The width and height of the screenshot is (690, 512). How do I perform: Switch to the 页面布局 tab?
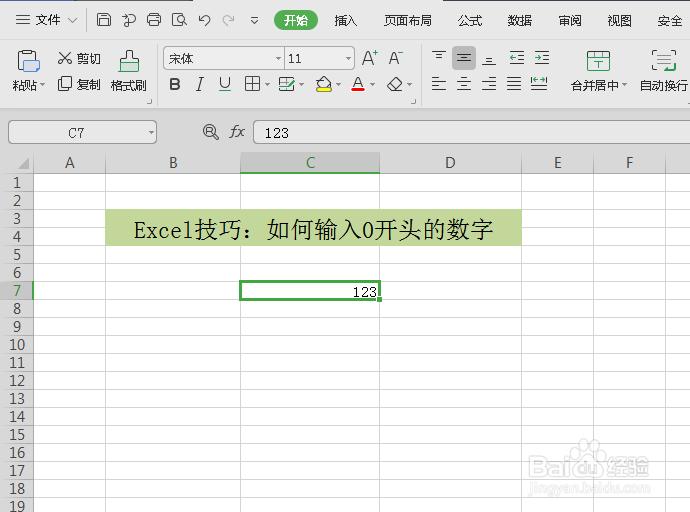(x=407, y=20)
